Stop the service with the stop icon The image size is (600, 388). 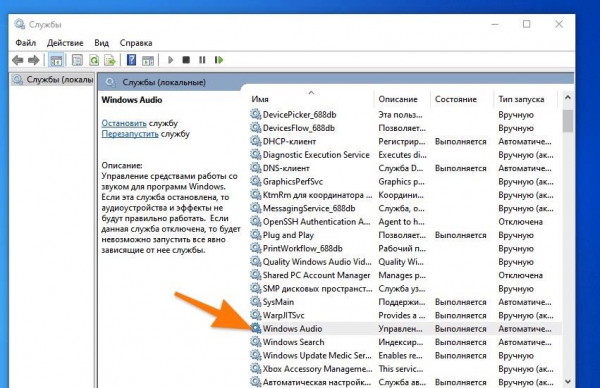click(186, 60)
